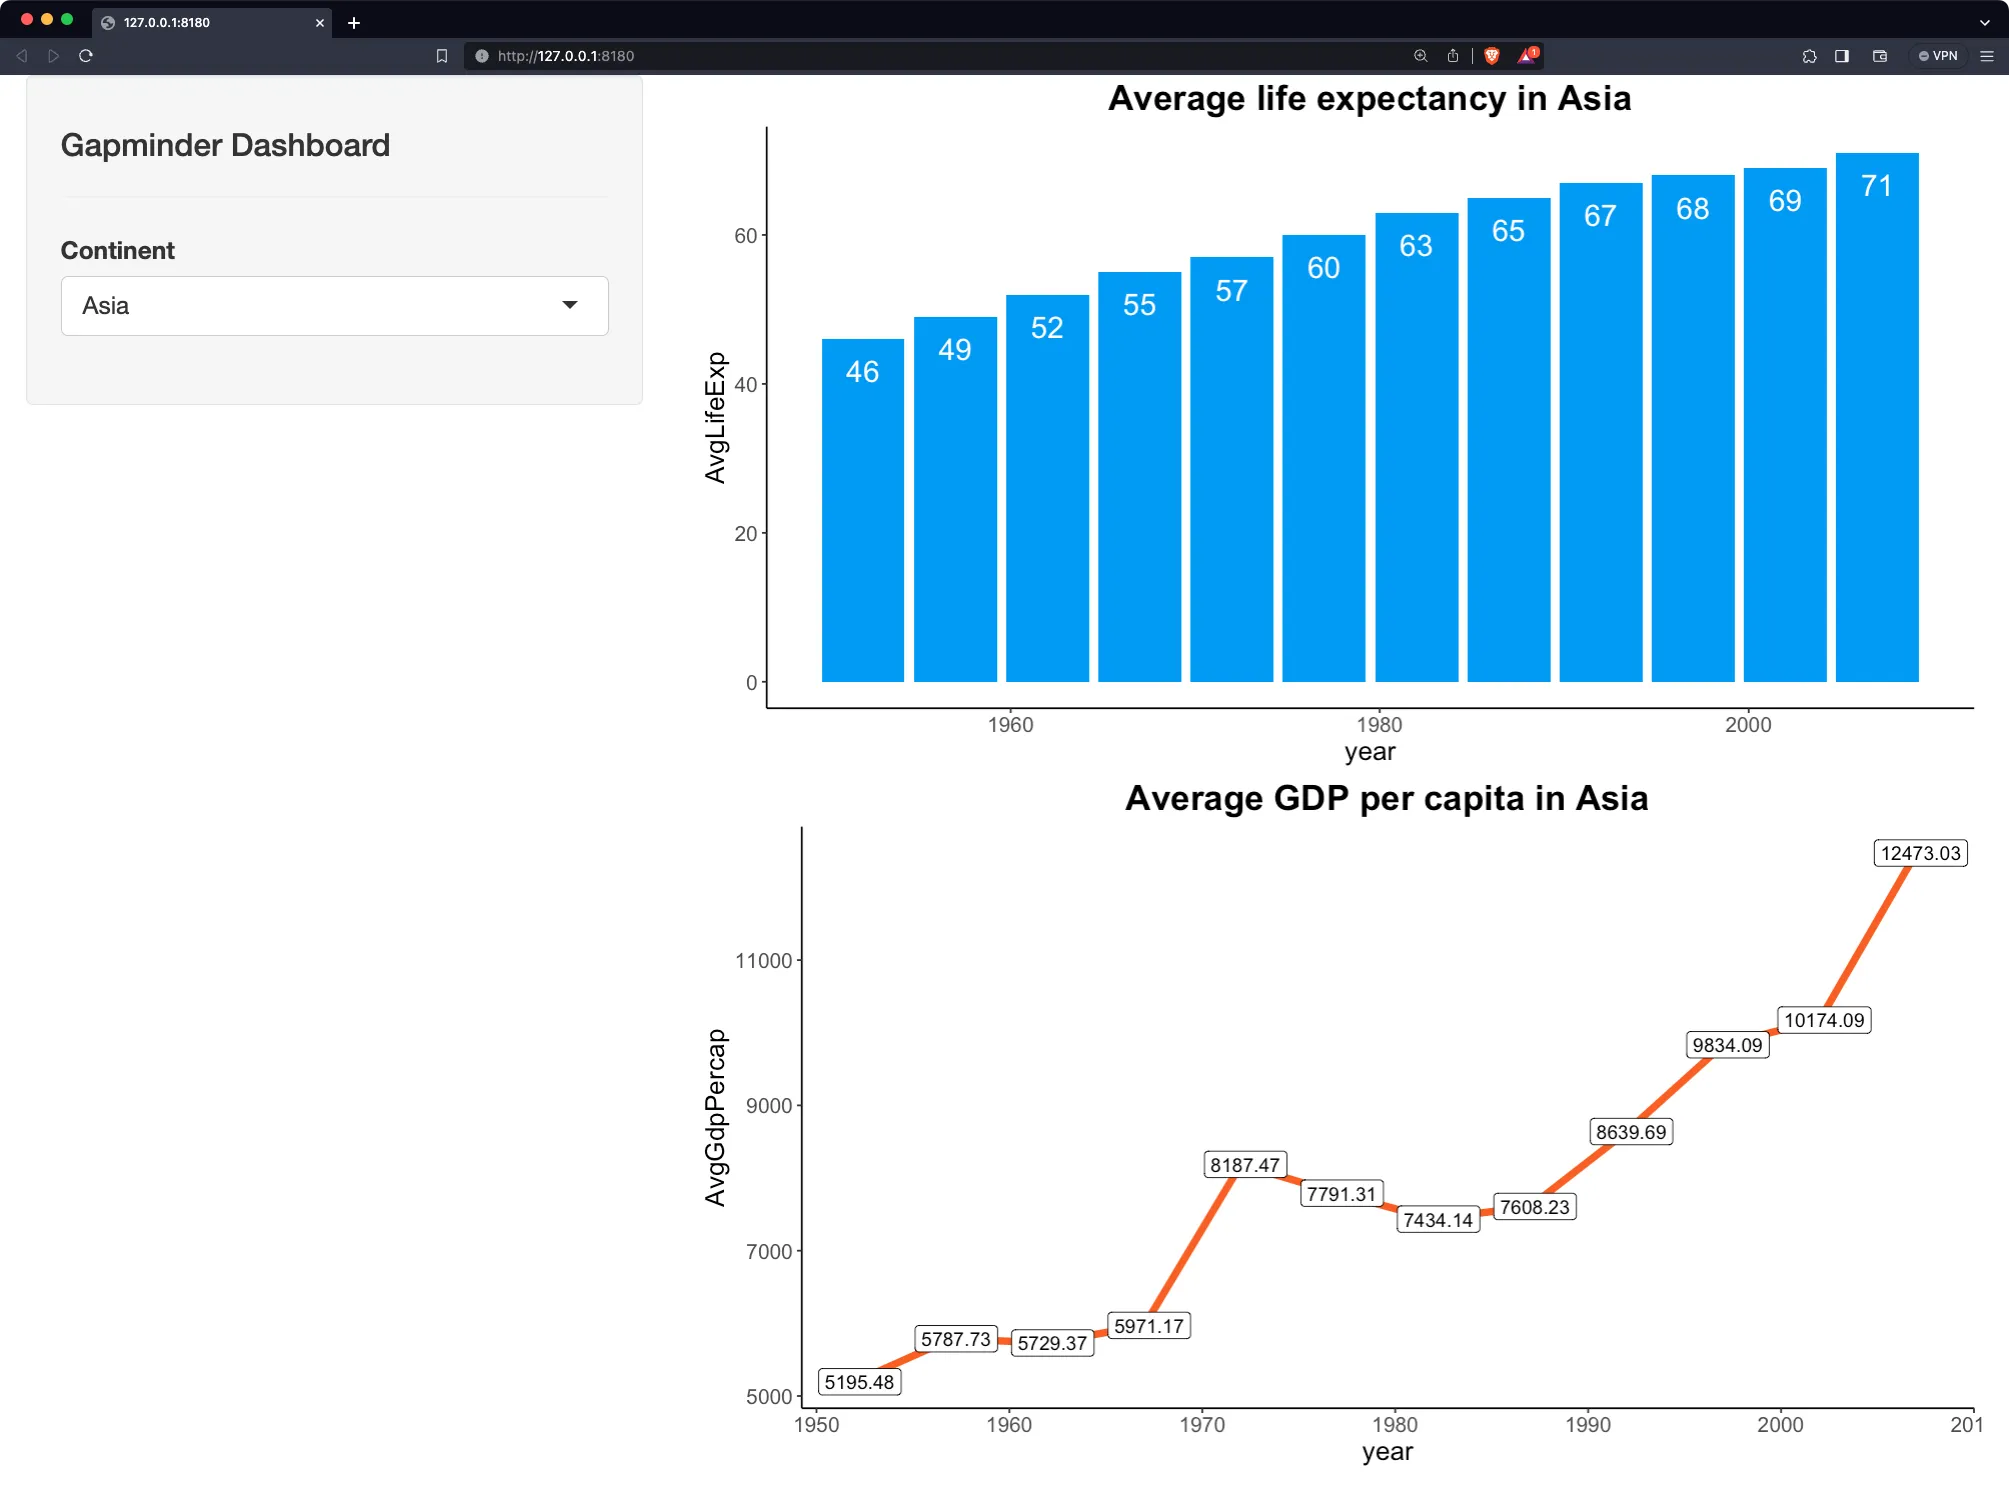Image resolution: width=2009 pixels, height=1487 pixels.
Task: Click the 12473.03 GDP data label
Action: pos(1920,853)
